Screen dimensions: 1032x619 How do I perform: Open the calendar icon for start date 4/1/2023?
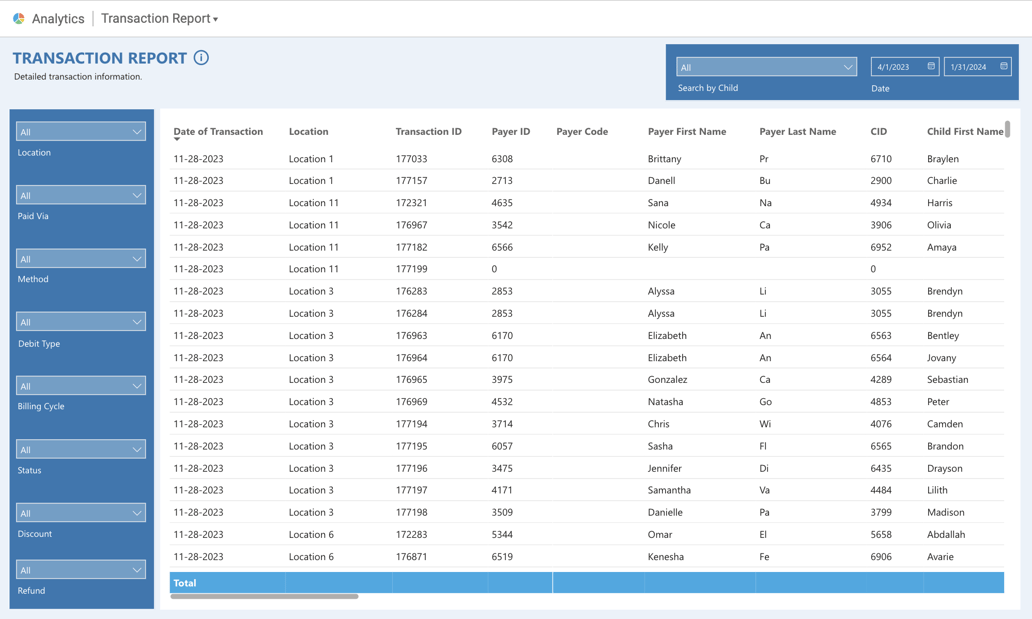pos(931,66)
